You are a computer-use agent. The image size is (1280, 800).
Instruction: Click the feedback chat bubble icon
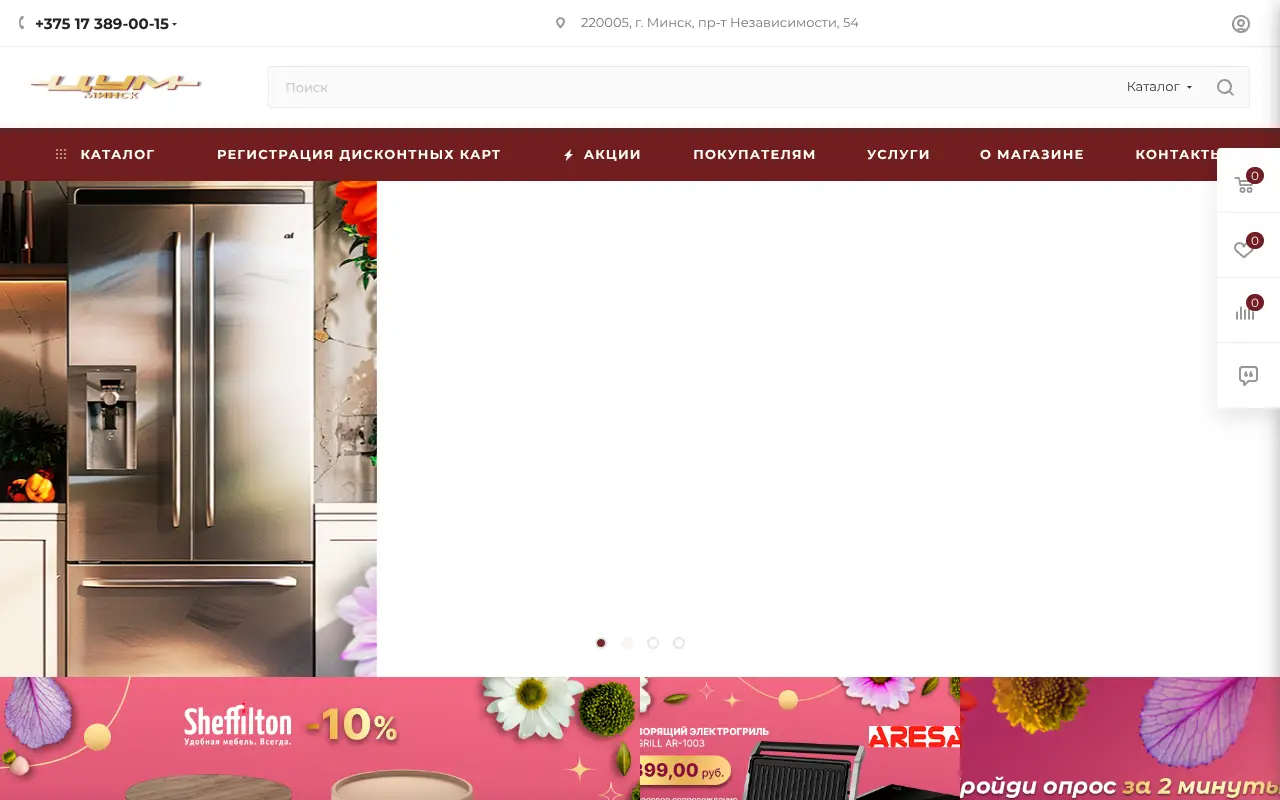coord(1247,376)
